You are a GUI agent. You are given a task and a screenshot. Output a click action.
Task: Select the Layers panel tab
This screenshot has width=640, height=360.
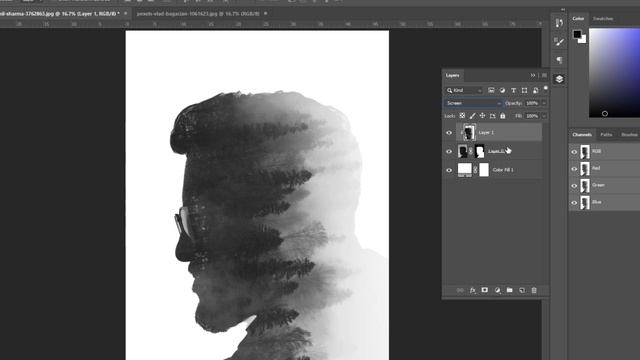tap(452, 76)
